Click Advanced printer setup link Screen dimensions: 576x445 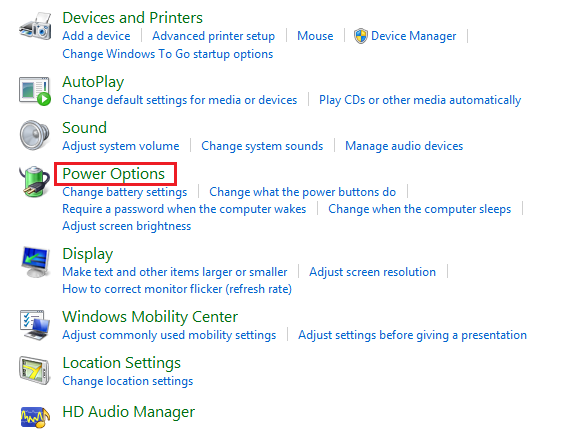coord(213,36)
